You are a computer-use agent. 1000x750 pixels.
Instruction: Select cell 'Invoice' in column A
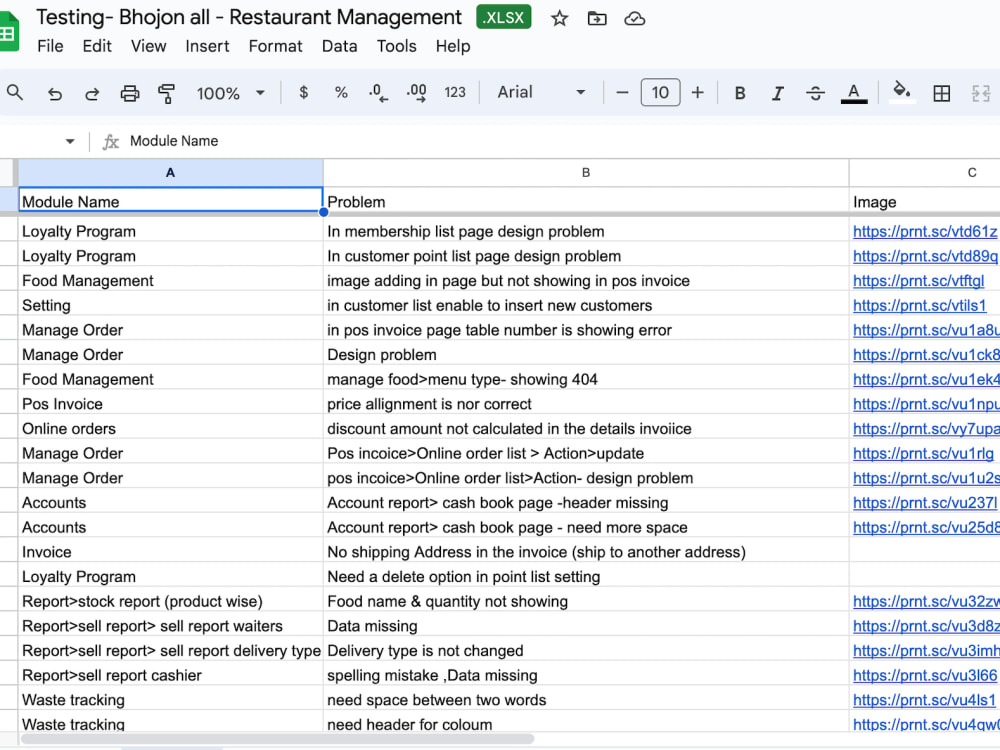170,552
